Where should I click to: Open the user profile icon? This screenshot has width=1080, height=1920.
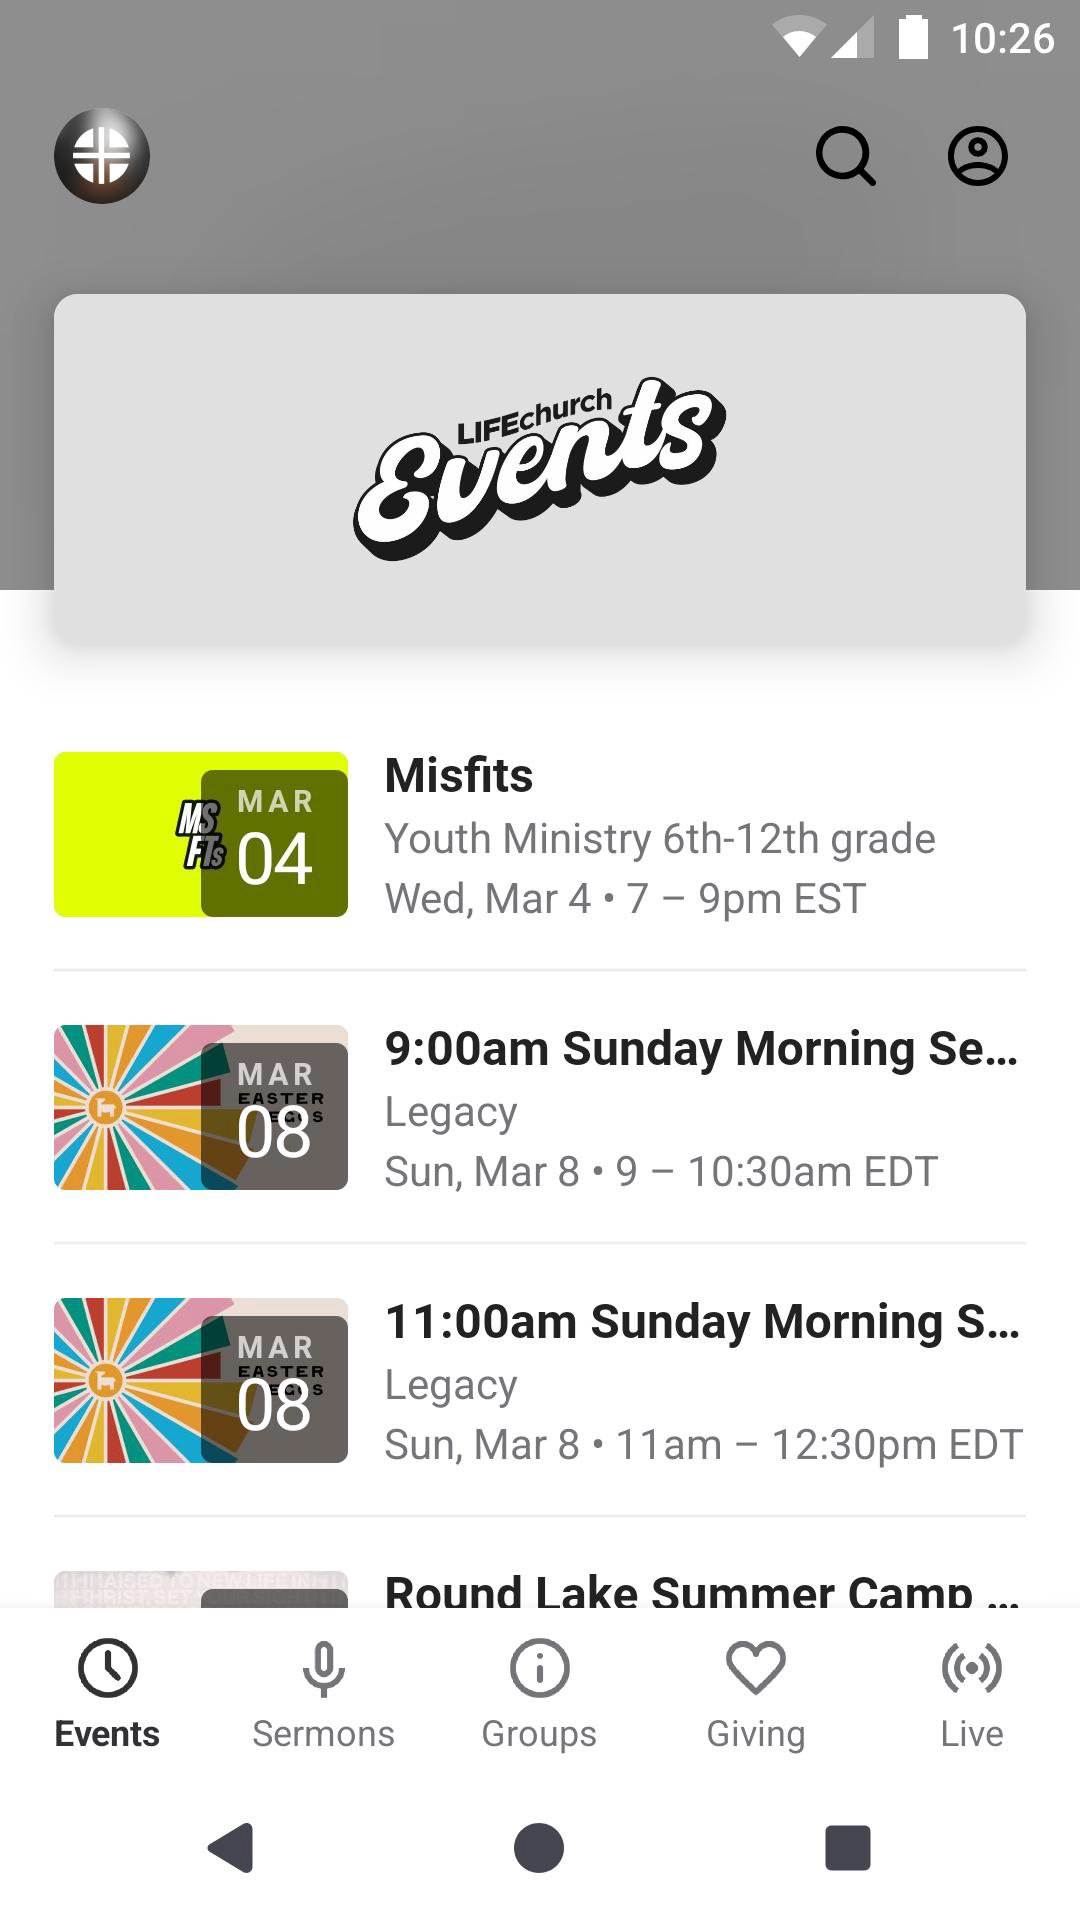977,156
